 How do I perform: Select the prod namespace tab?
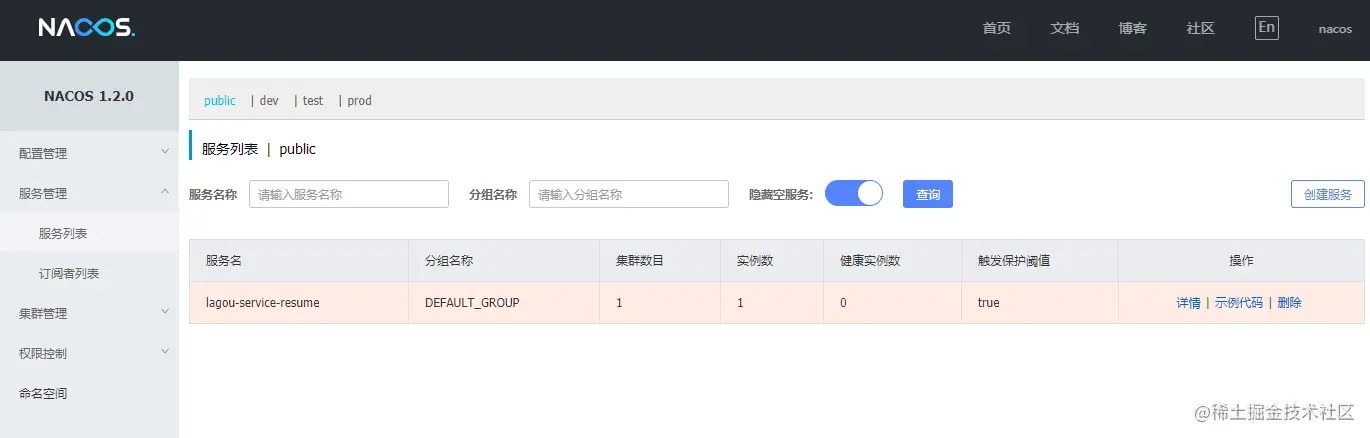(x=359, y=101)
